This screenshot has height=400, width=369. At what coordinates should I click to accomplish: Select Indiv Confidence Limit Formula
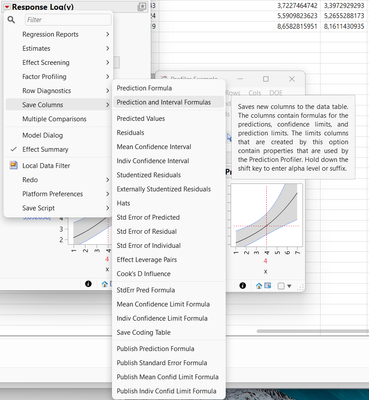(x=169, y=318)
